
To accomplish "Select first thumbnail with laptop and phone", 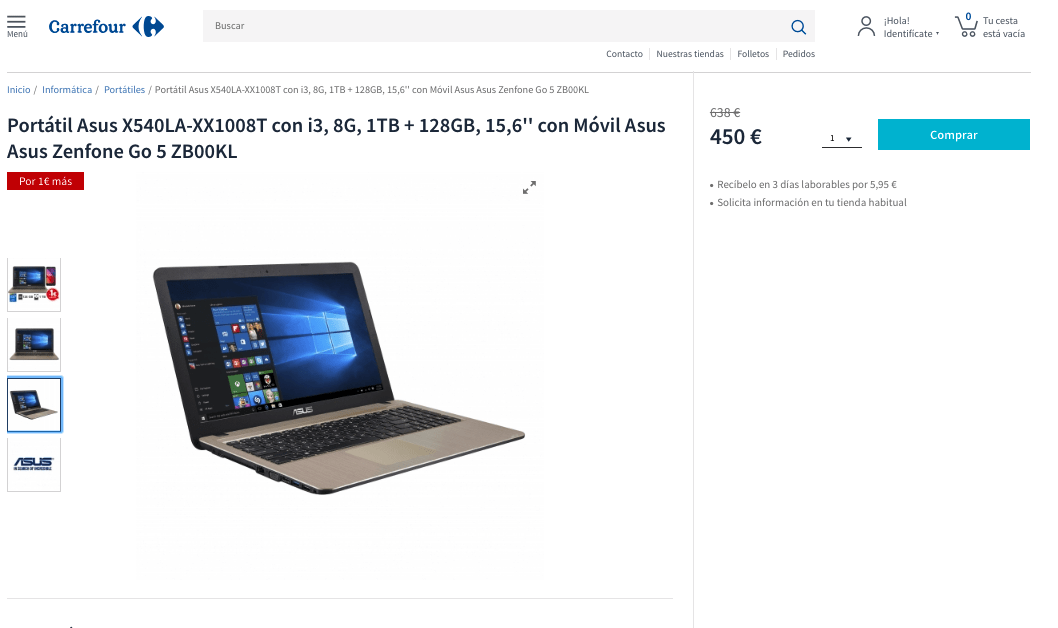I will [34, 285].
